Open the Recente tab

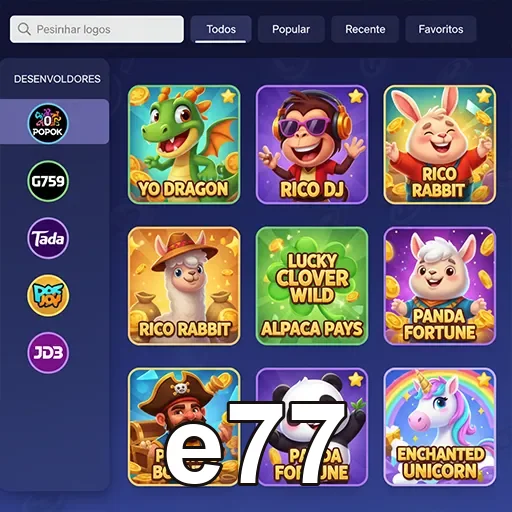[365, 29]
